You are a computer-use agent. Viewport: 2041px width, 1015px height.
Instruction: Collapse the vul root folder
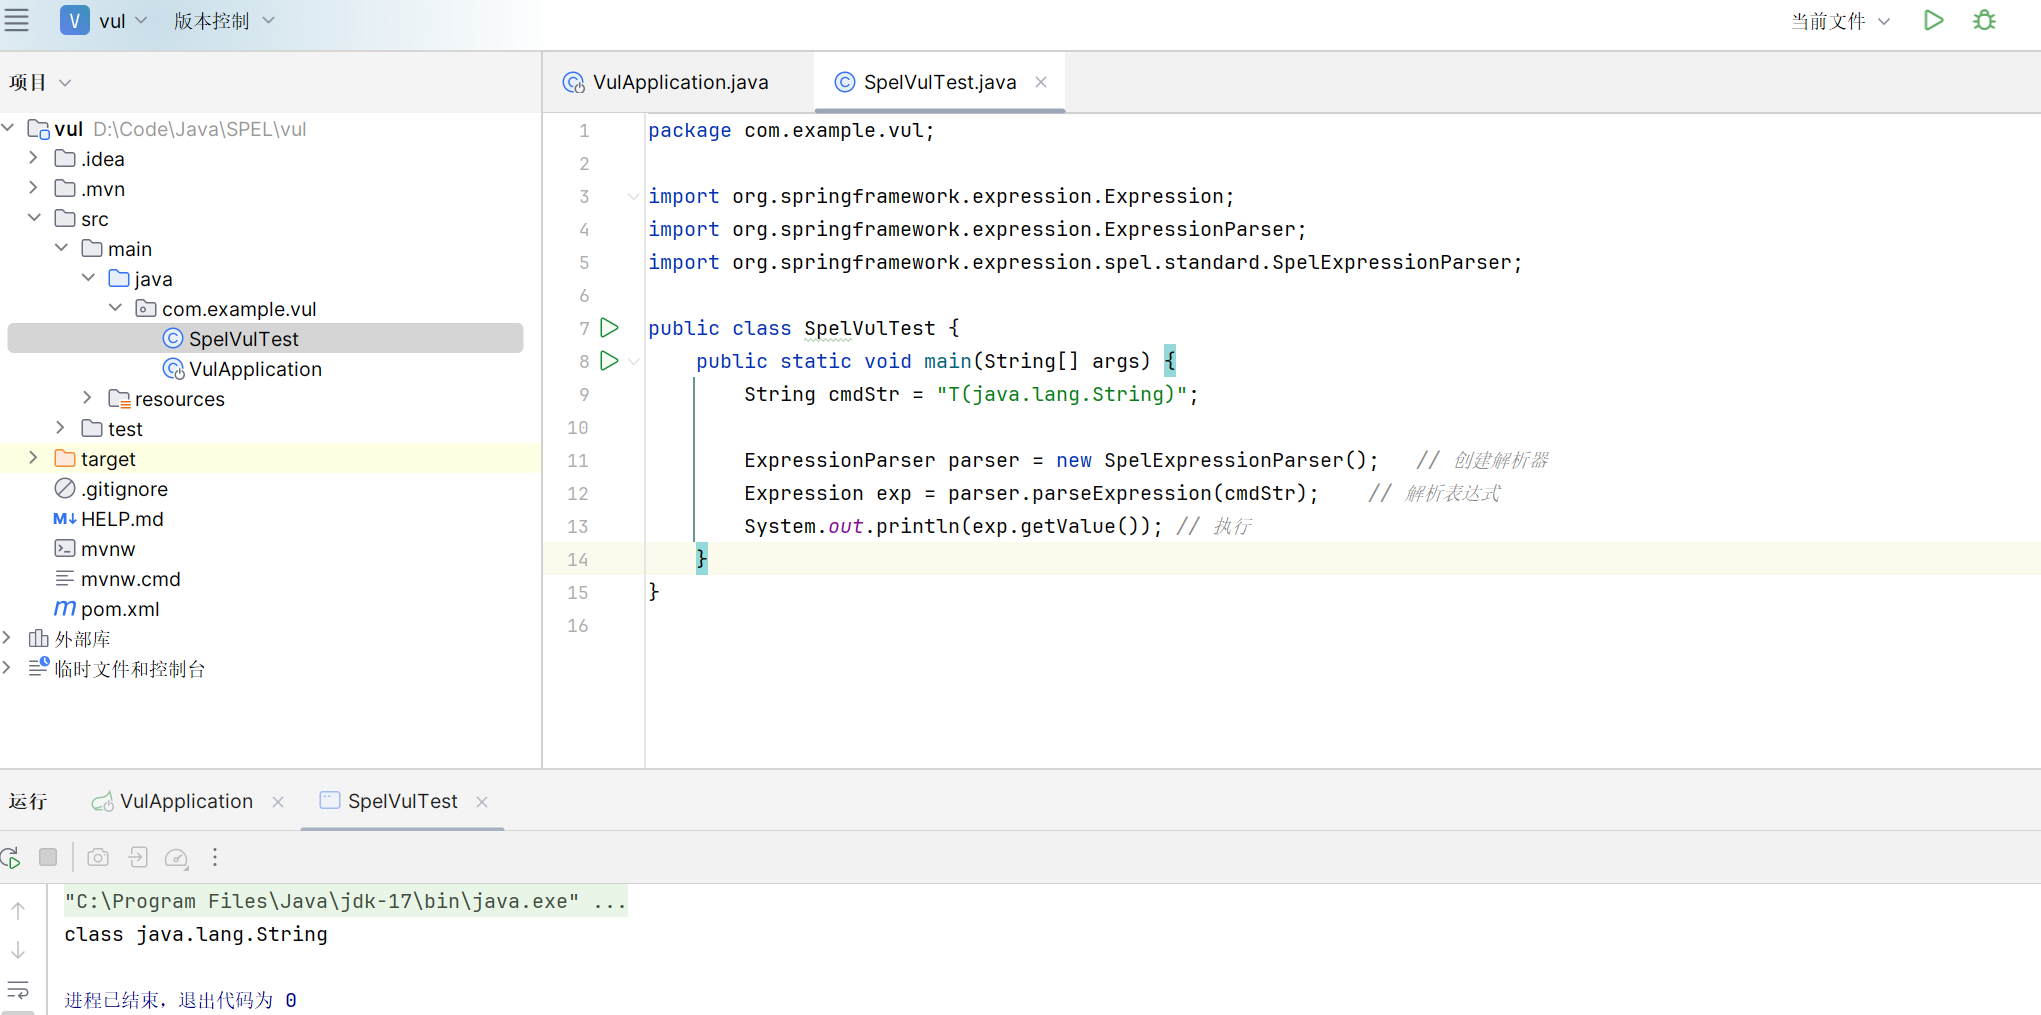pos(8,128)
